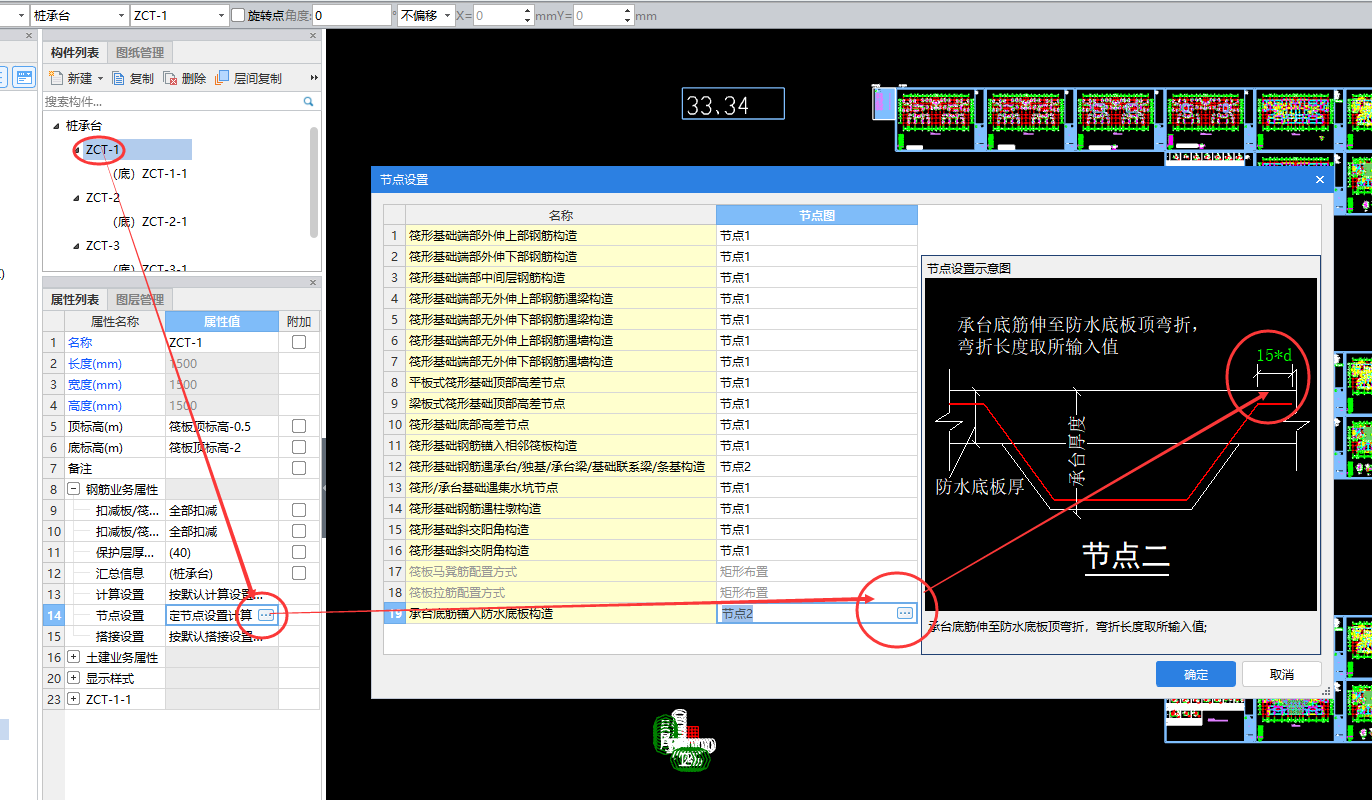Select (底) ZCT-2-1 in the tree
Image resolution: width=1372 pixels, height=800 pixels.
[151, 222]
